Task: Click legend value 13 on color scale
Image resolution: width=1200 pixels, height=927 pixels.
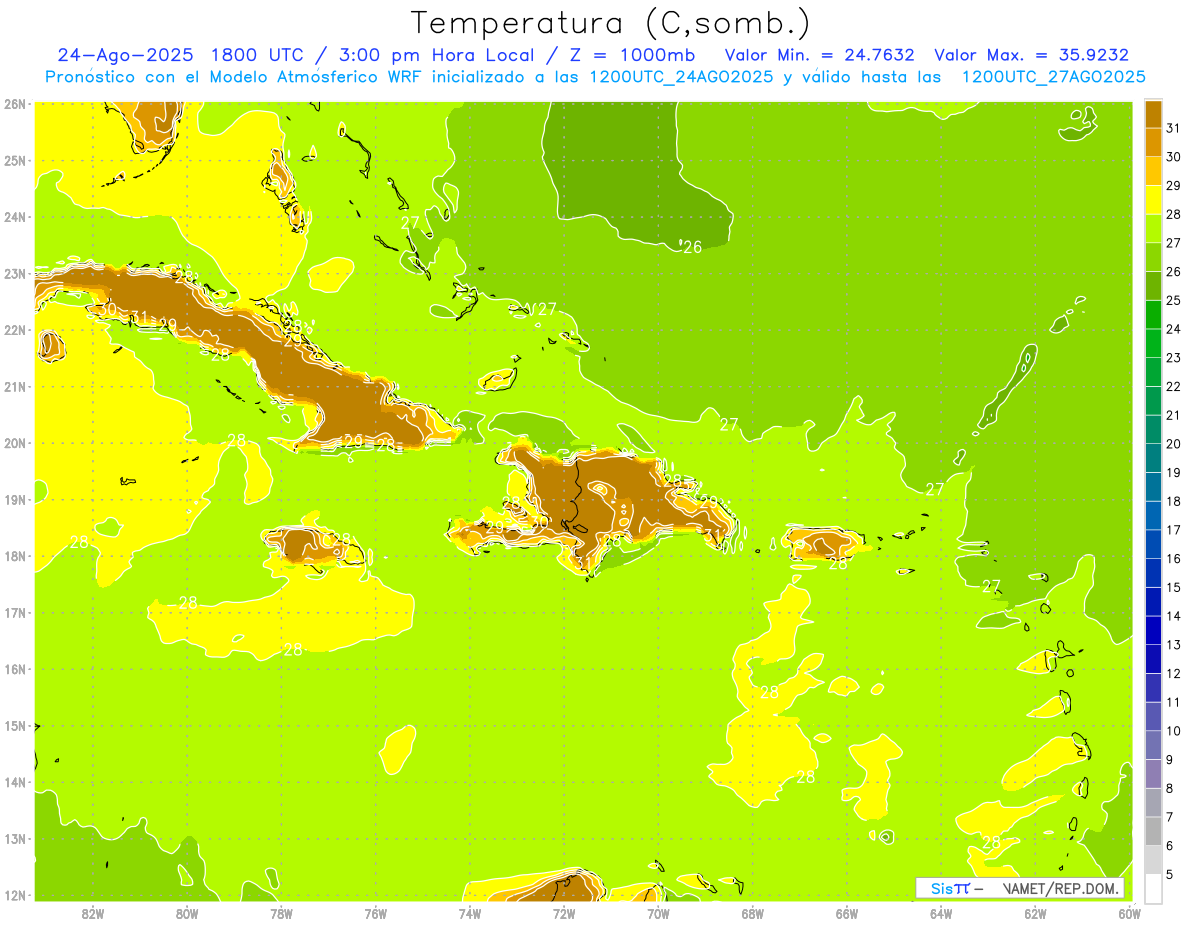Action: coord(1174,645)
